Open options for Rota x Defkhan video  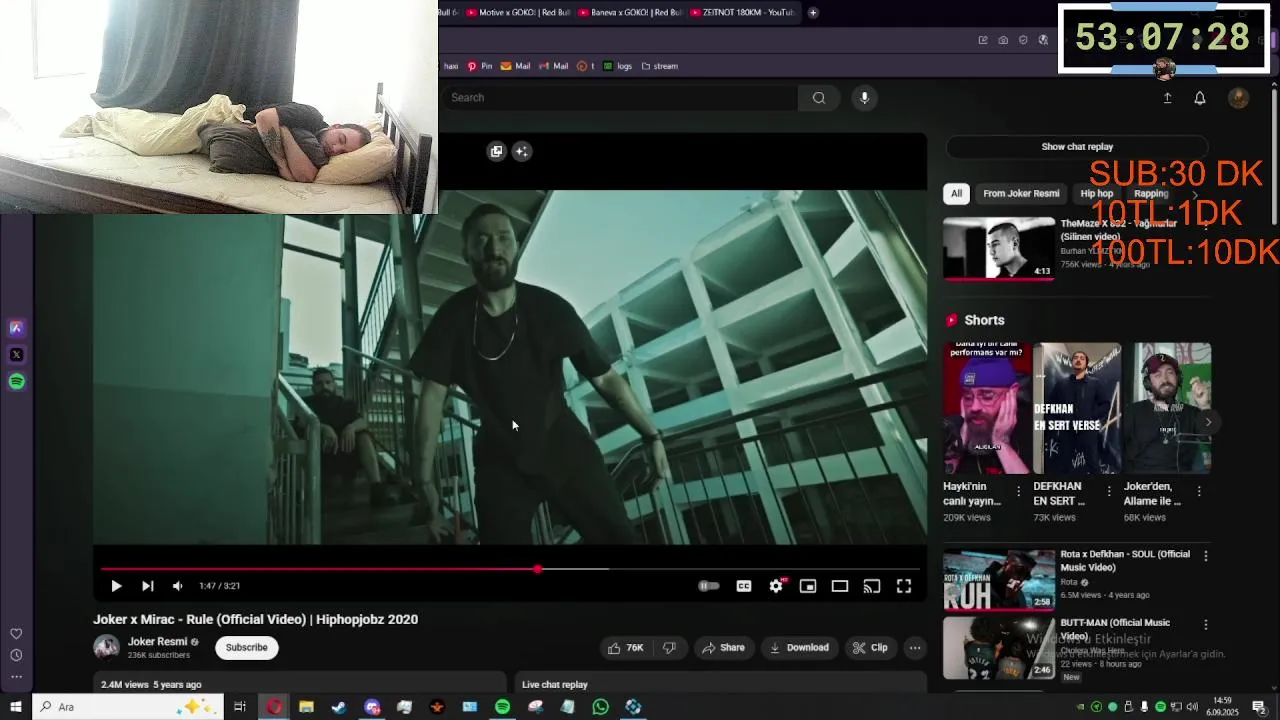click(1205, 556)
